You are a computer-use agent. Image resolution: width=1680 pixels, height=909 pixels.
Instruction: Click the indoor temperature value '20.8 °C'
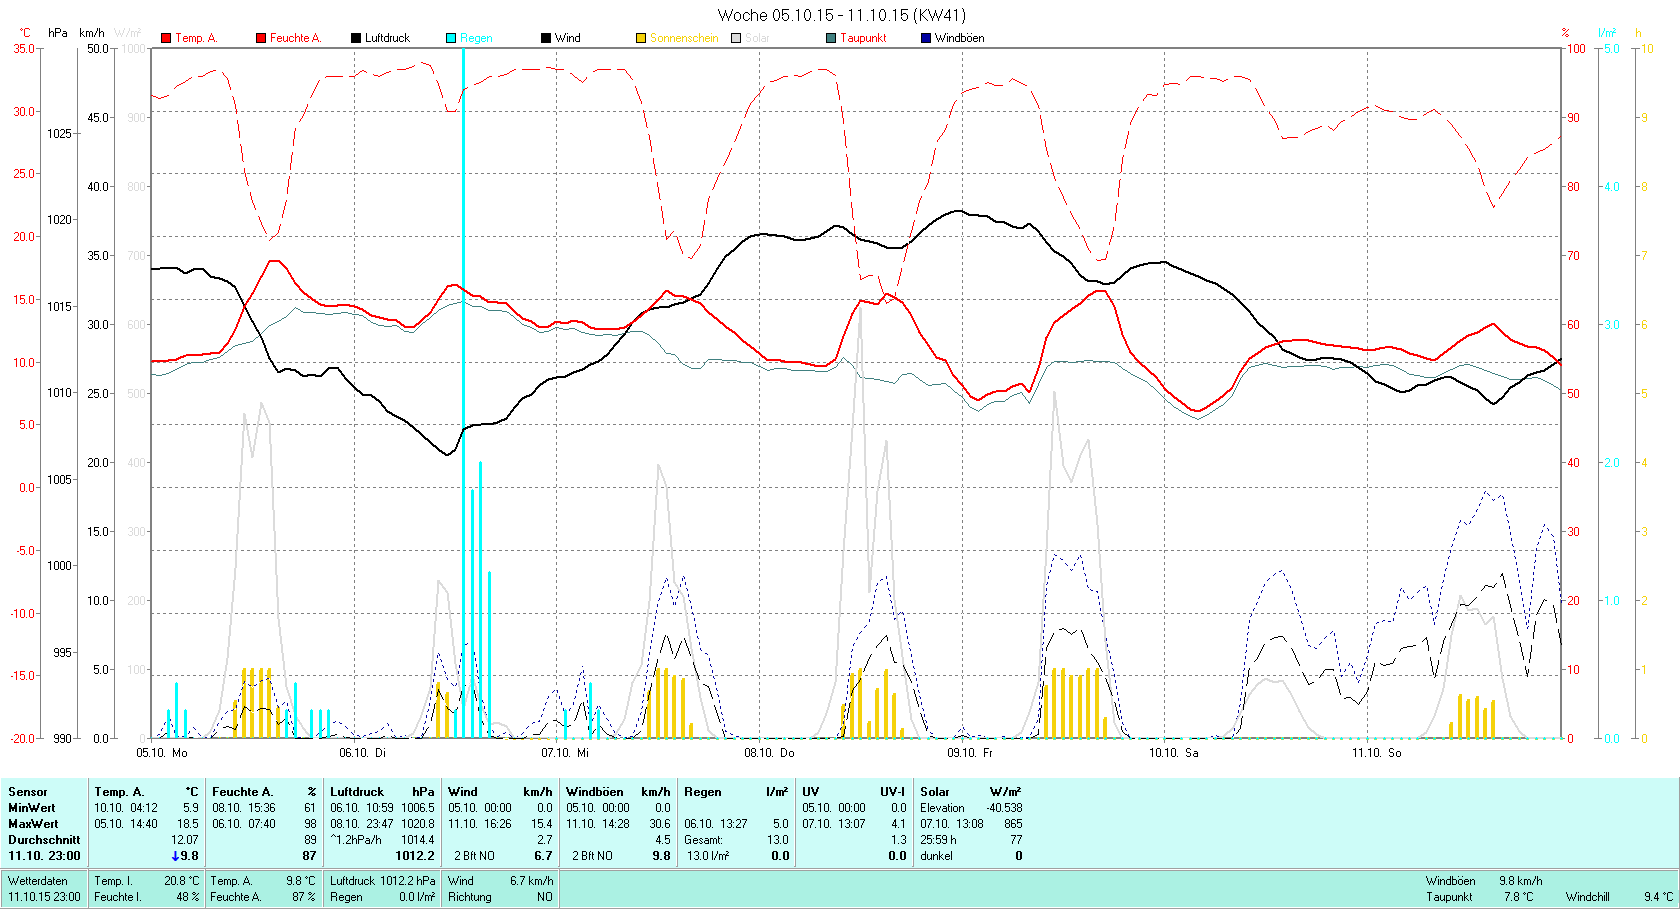coord(181,880)
